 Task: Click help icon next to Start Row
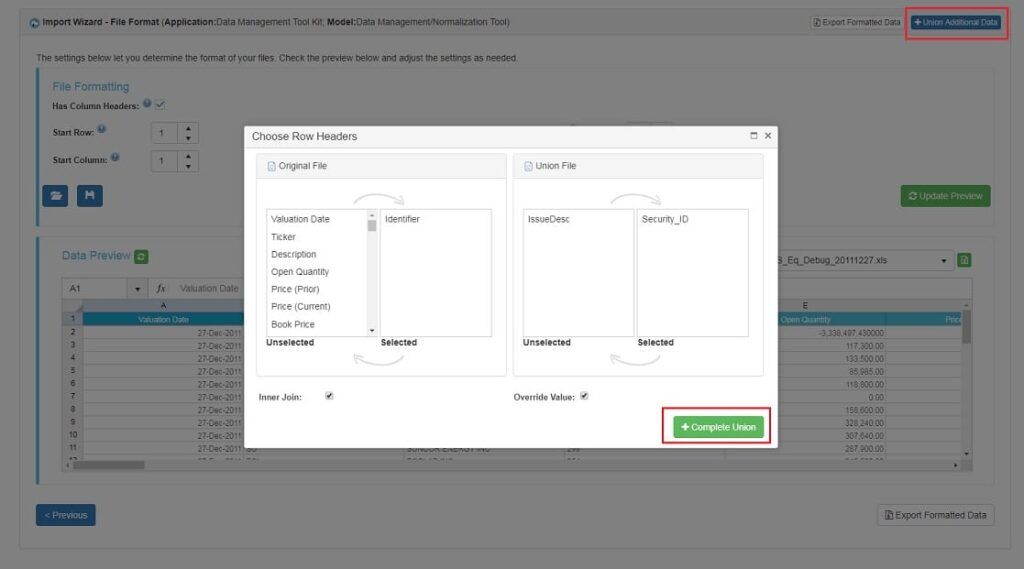coord(102,129)
